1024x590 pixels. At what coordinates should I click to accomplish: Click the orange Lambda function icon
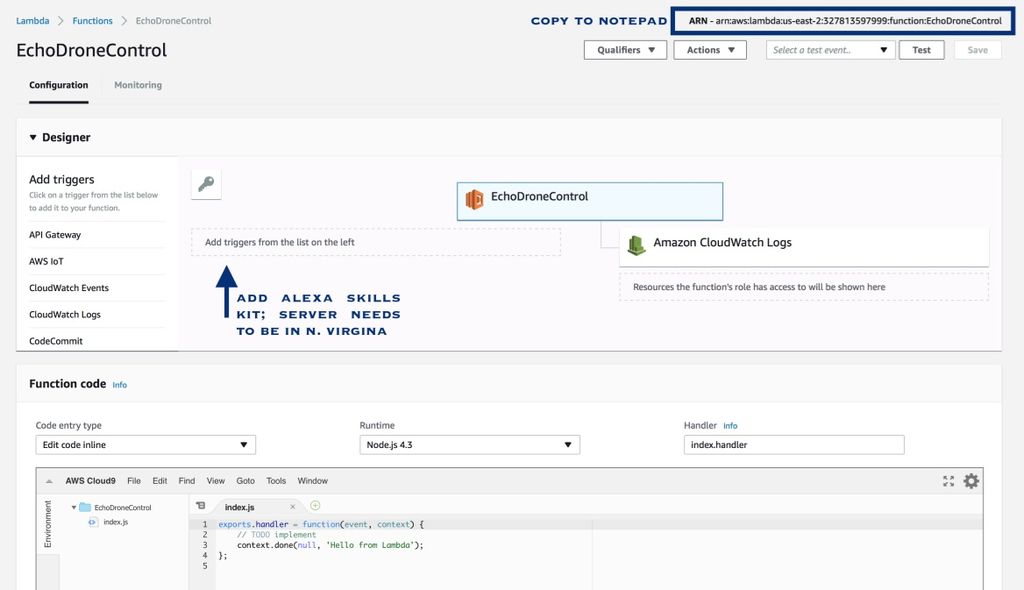[475, 199]
